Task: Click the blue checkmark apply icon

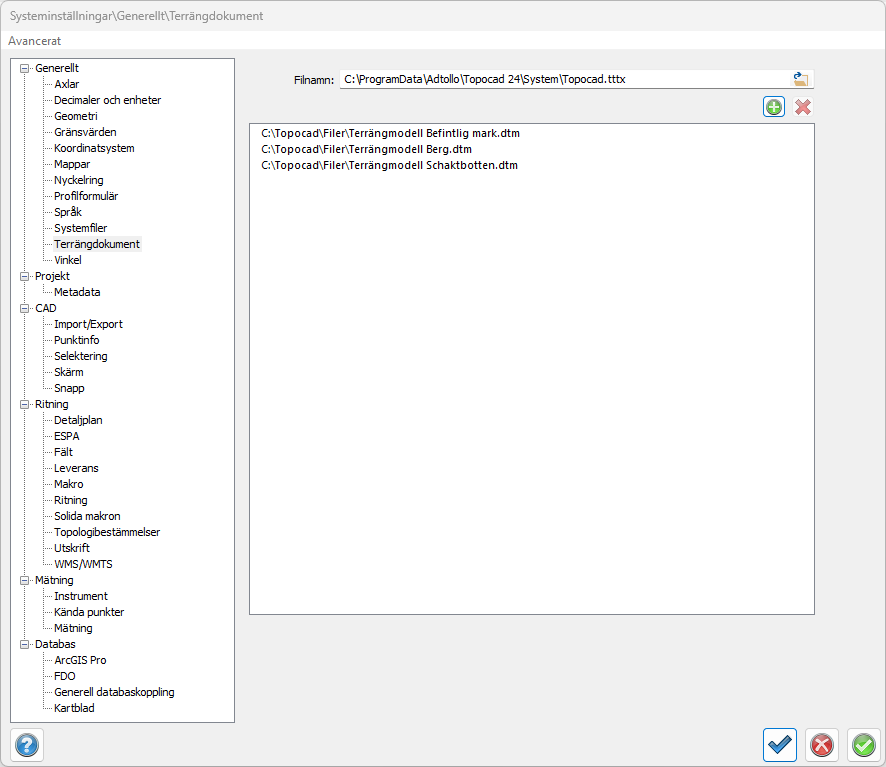Action: click(x=779, y=745)
